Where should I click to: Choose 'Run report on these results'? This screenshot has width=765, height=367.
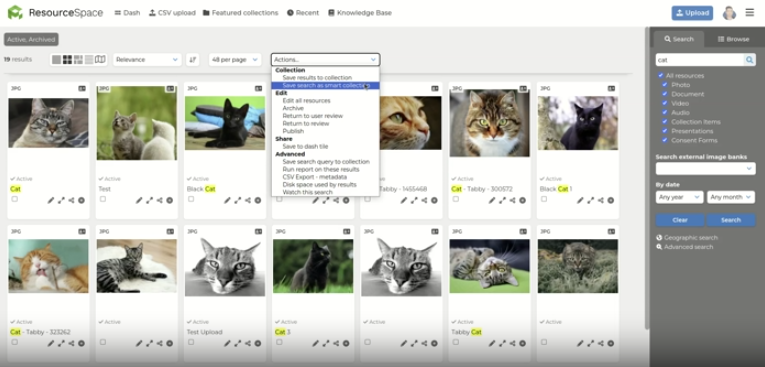[321, 169]
